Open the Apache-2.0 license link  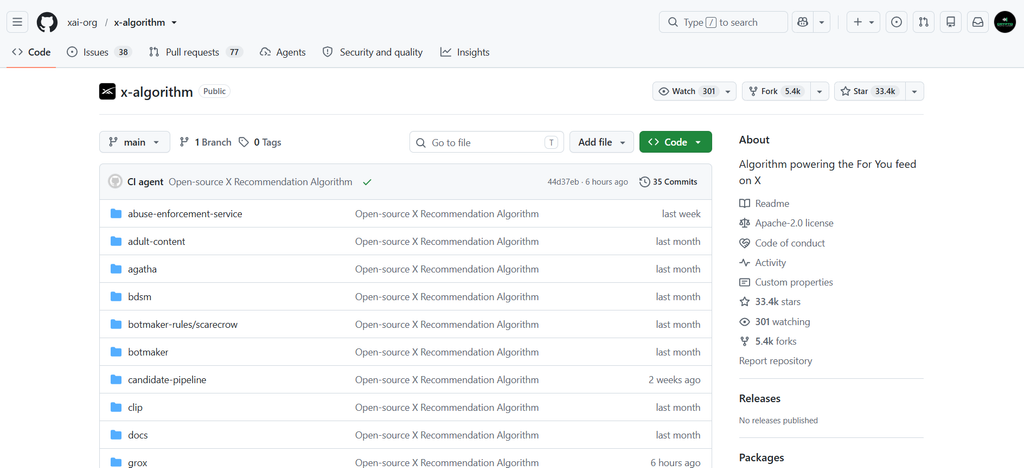click(x=786, y=223)
